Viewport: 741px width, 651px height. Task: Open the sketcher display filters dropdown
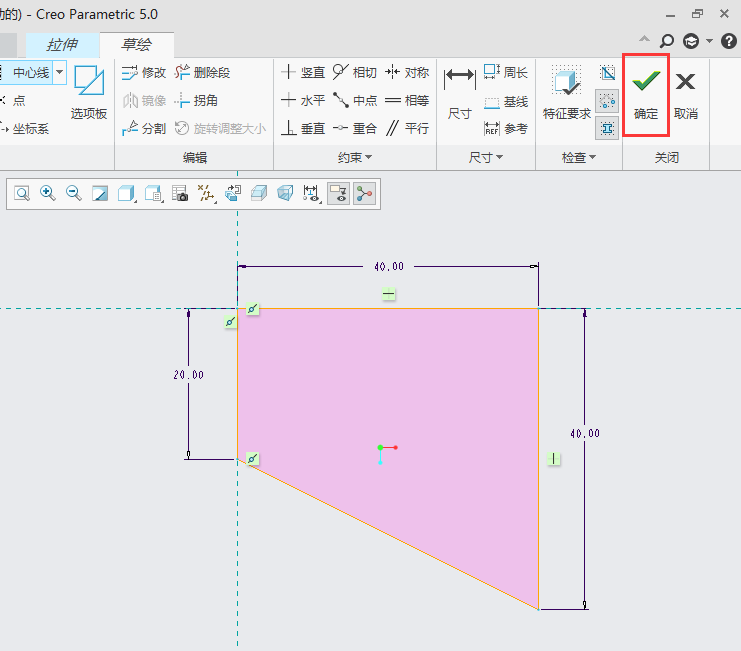click(x=311, y=194)
